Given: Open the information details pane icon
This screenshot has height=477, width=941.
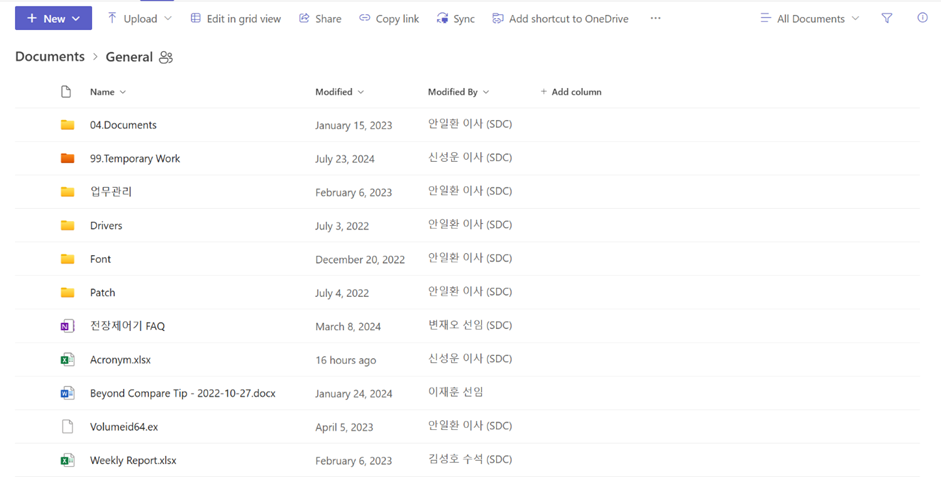Looking at the screenshot, I should click(922, 18).
